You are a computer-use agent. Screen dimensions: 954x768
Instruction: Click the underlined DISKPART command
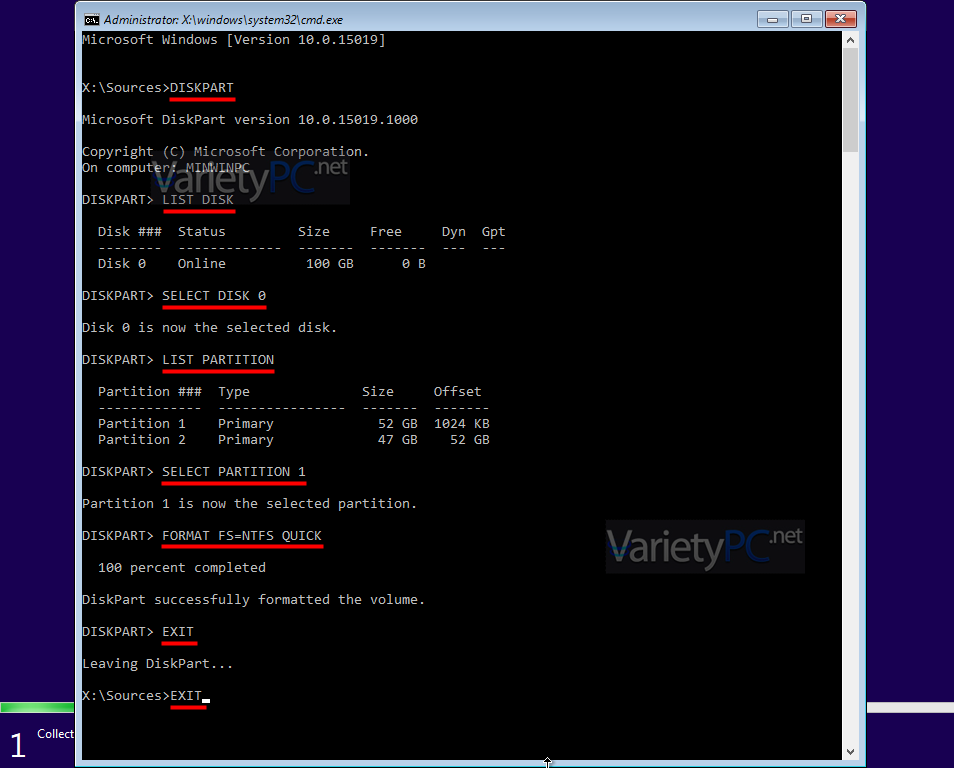(x=202, y=88)
